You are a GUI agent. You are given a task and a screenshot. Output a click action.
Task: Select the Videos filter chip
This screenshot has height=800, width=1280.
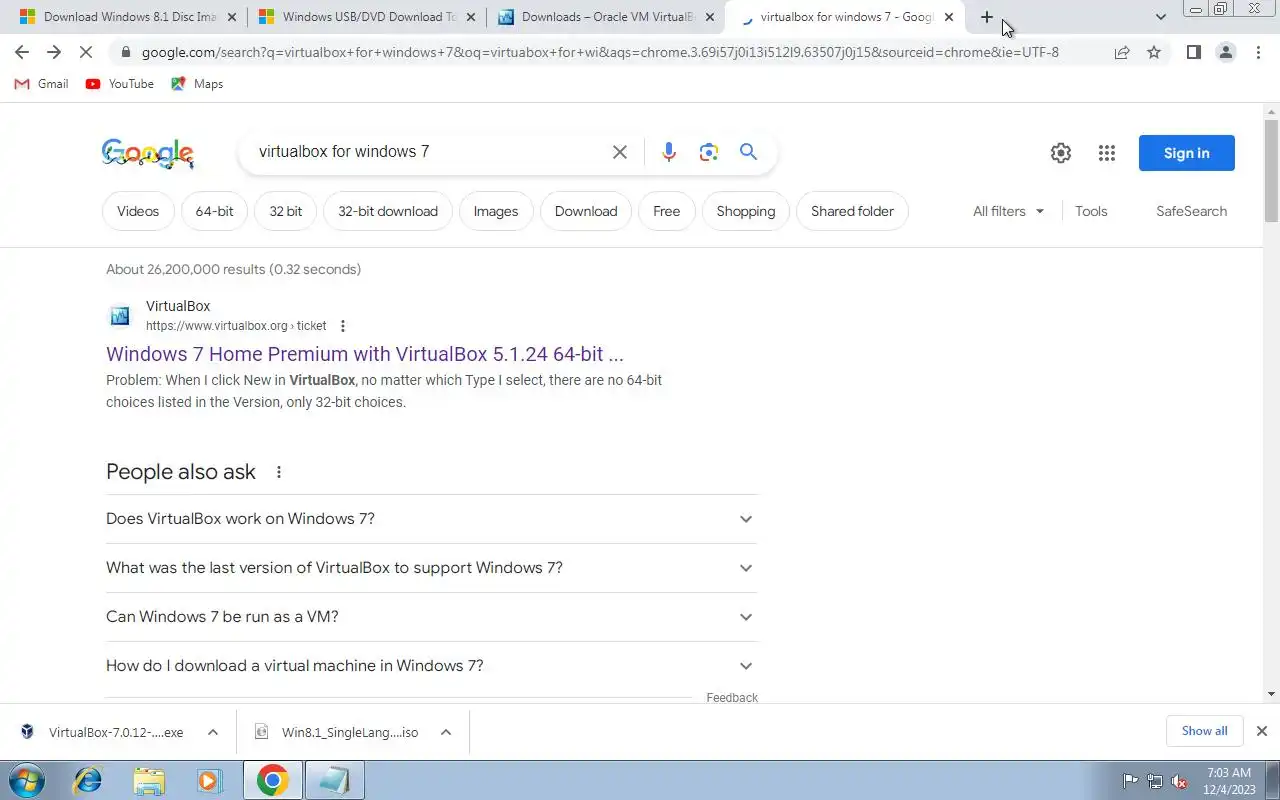(x=138, y=211)
